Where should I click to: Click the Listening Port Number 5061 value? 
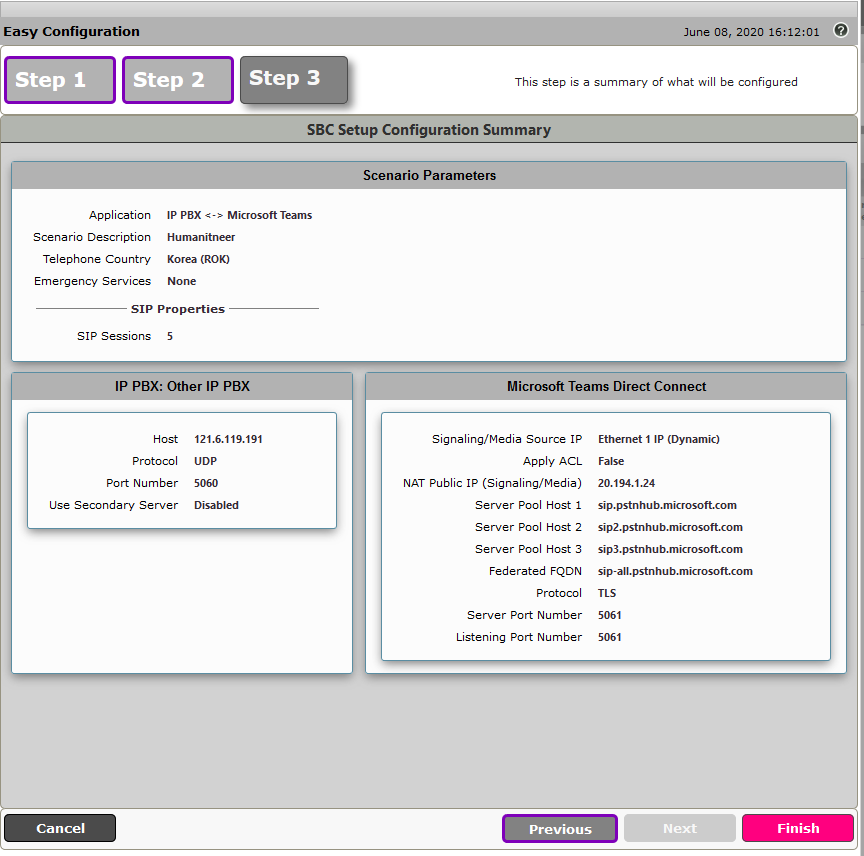[609, 638]
